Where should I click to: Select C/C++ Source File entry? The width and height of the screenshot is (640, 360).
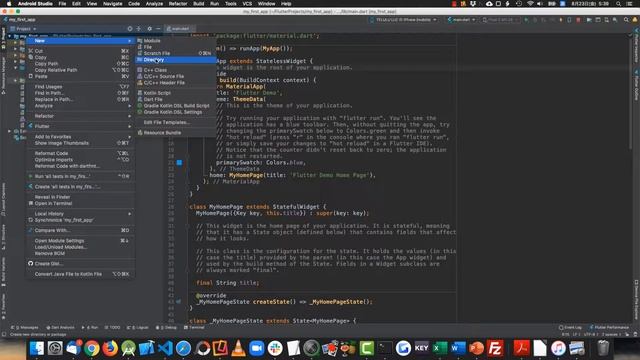[176, 76]
